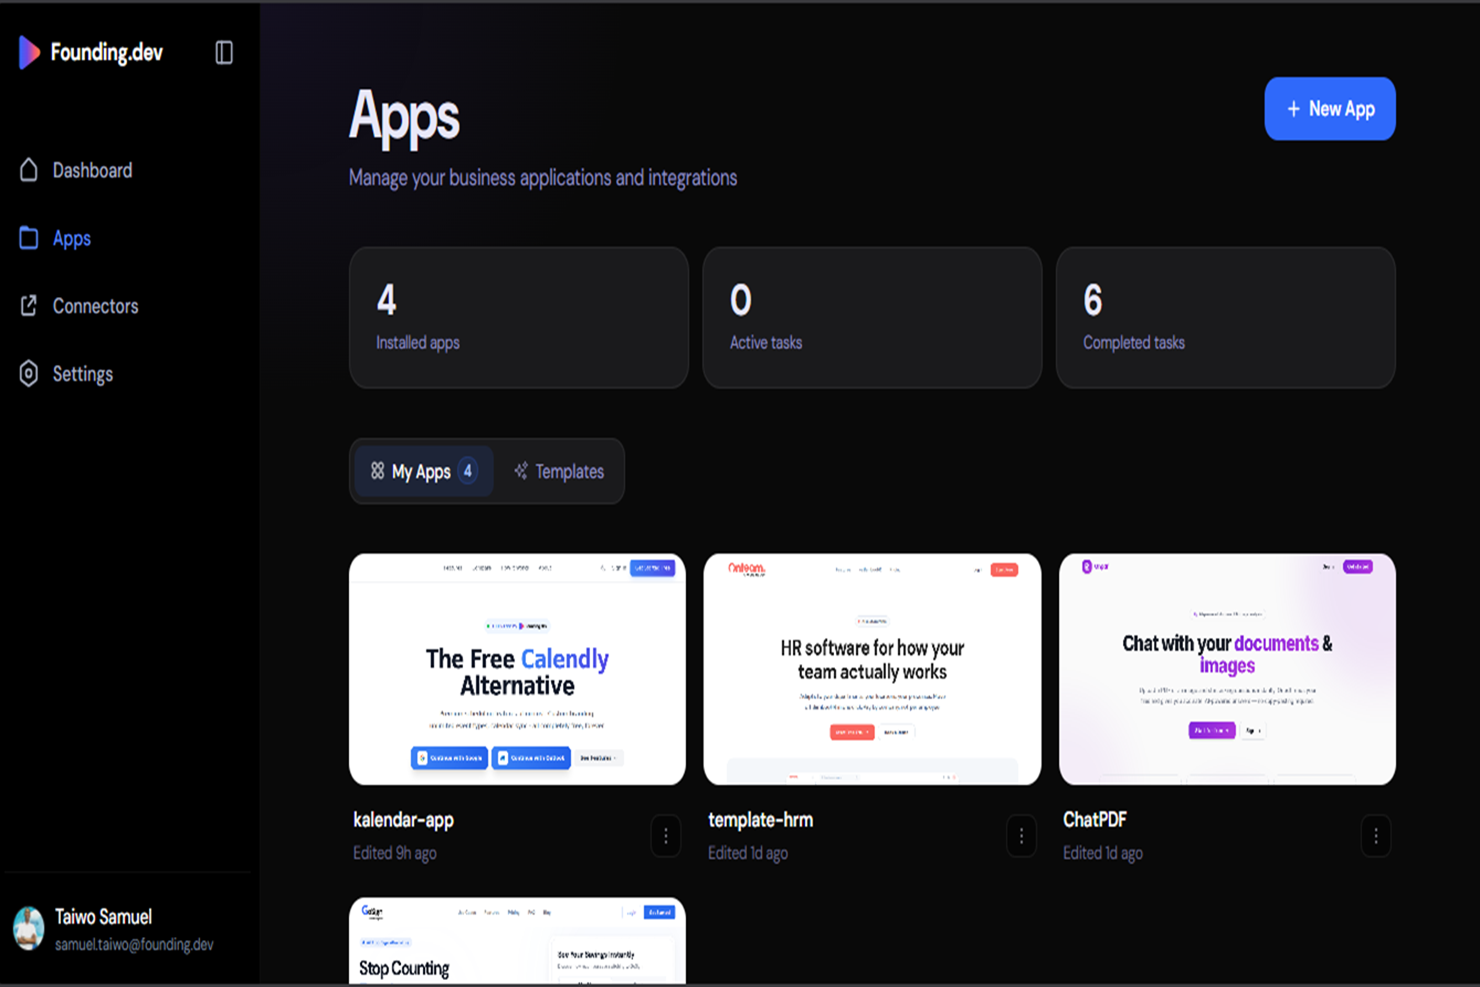Viewport: 1480px width, 987px height.
Task: Collapse the sidebar with the panel icon
Action: [224, 52]
